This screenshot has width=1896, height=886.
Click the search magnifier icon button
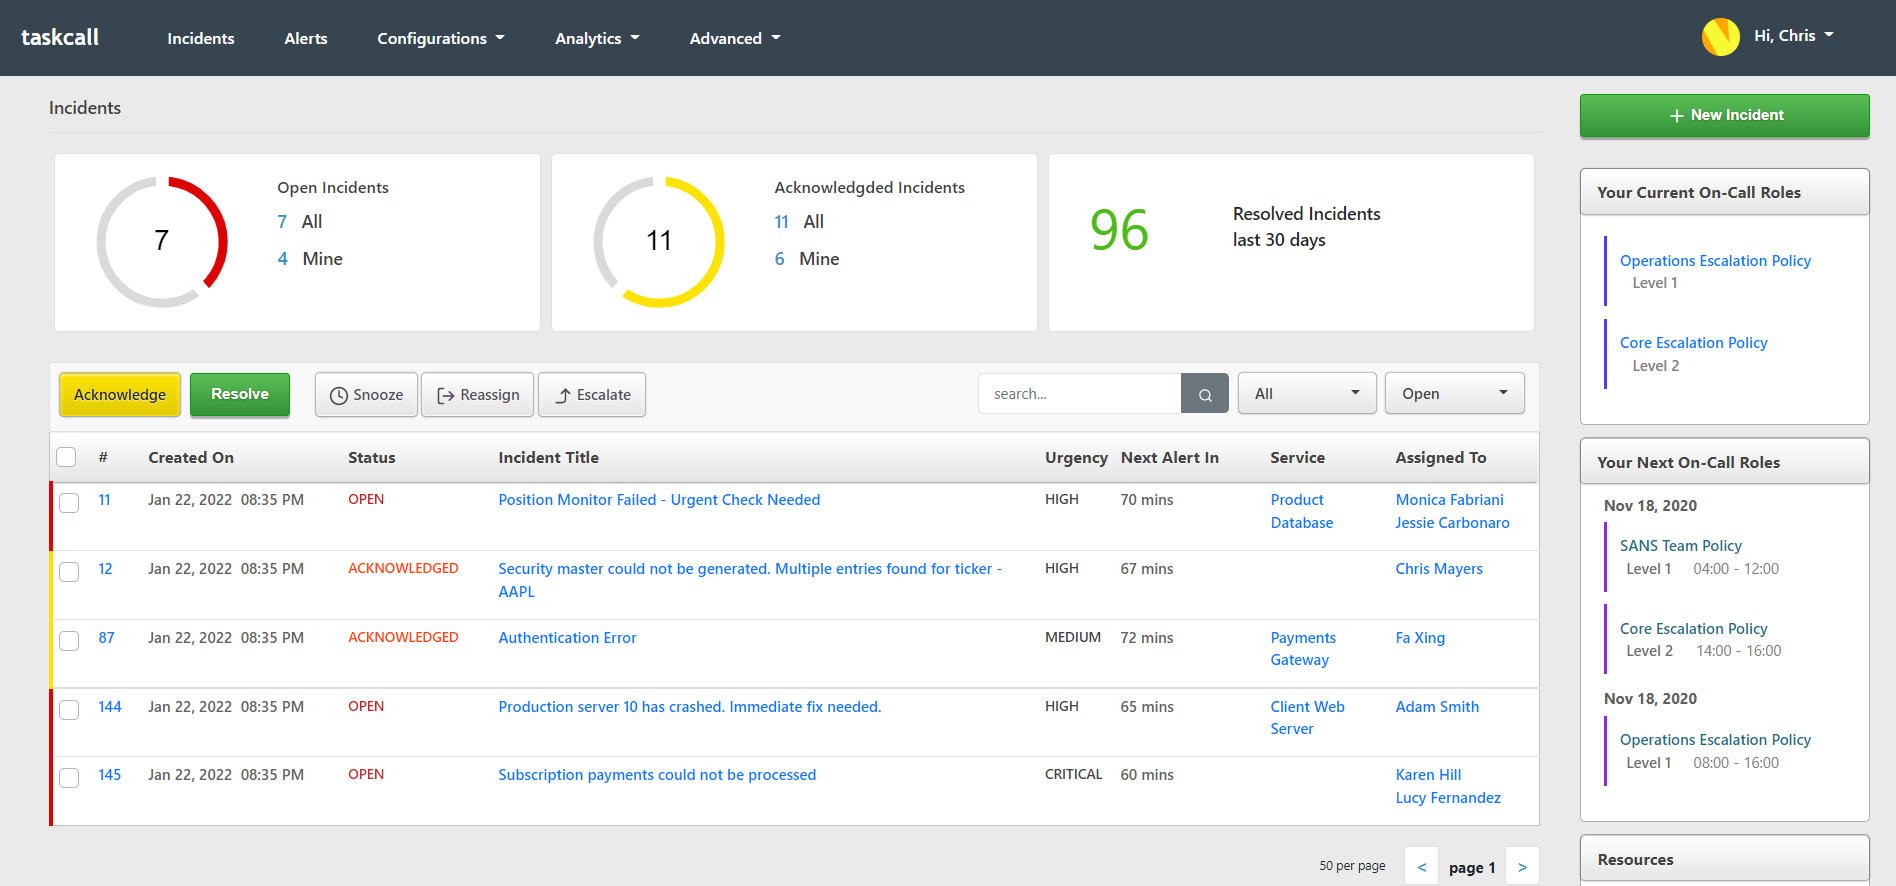1204,394
